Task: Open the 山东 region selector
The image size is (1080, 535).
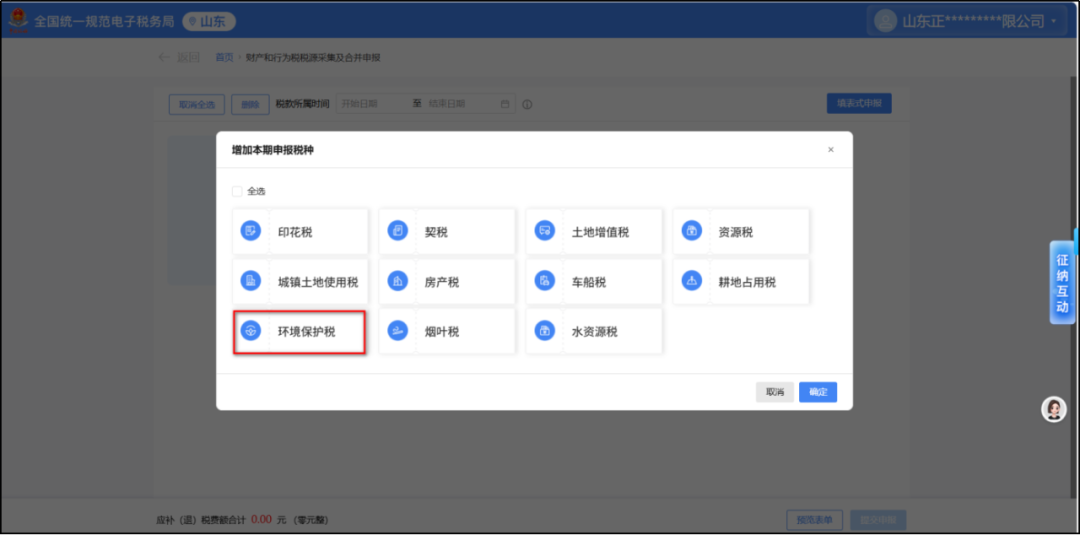Action: coord(209,22)
